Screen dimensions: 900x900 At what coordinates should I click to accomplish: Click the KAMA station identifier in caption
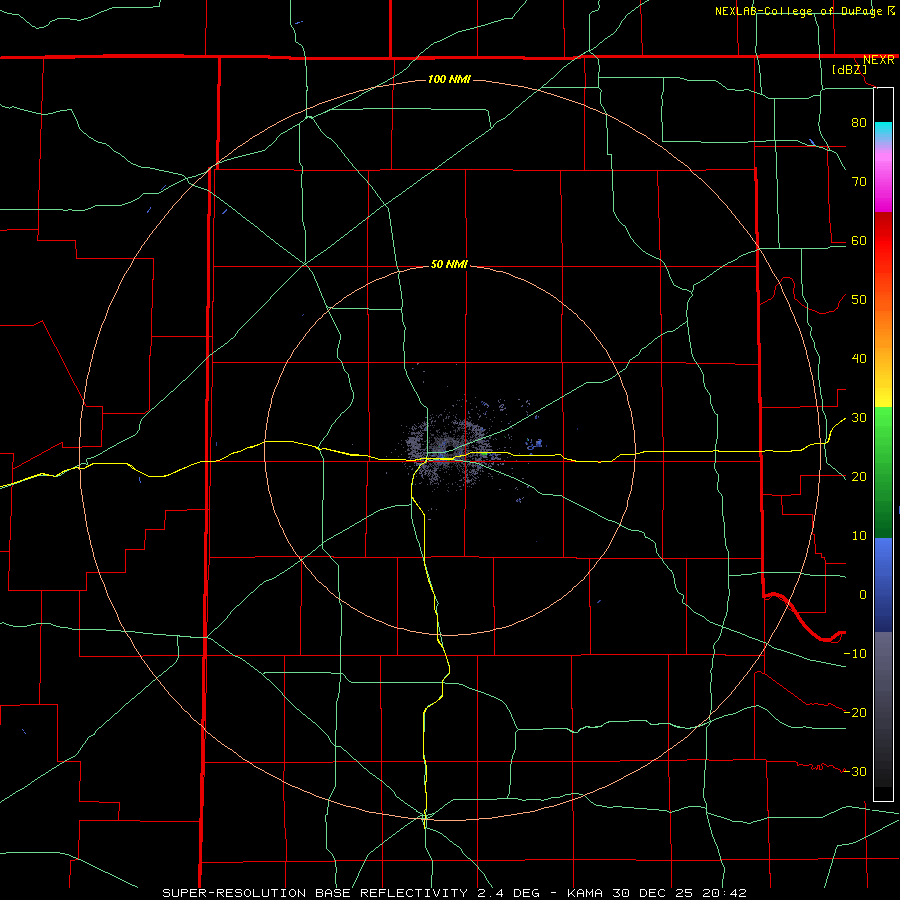[x=584, y=893]
